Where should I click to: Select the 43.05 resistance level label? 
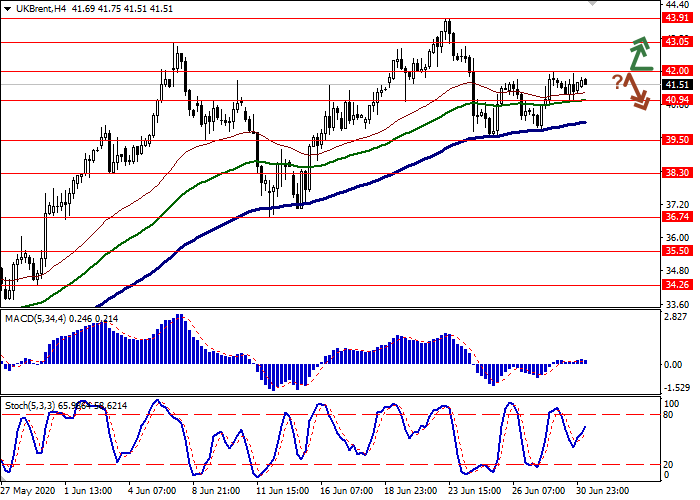tap(678, 42)
